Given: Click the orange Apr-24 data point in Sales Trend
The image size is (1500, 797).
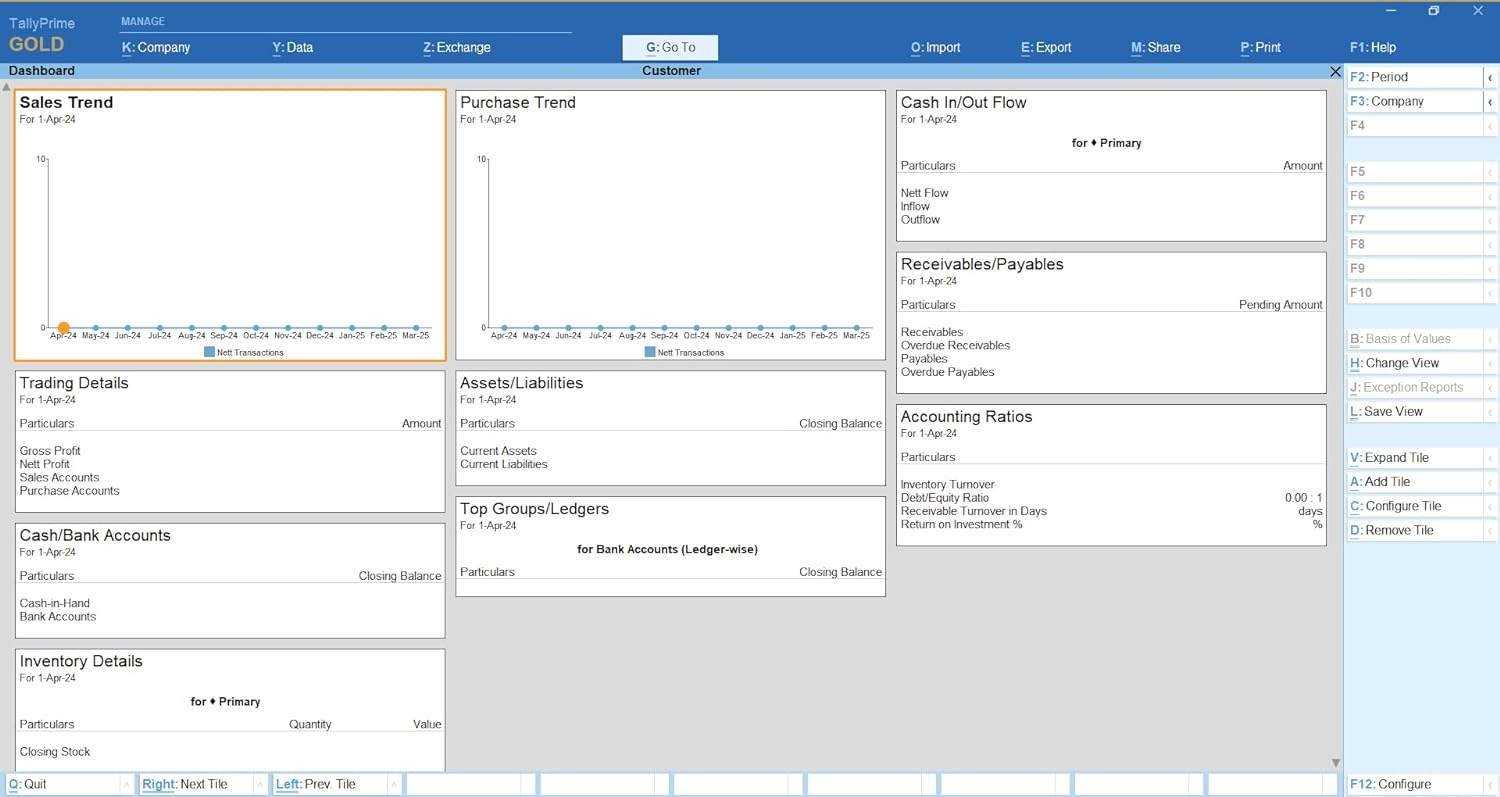Looking at the screenshot, I should pyautogui.click(x=64, y=328).
